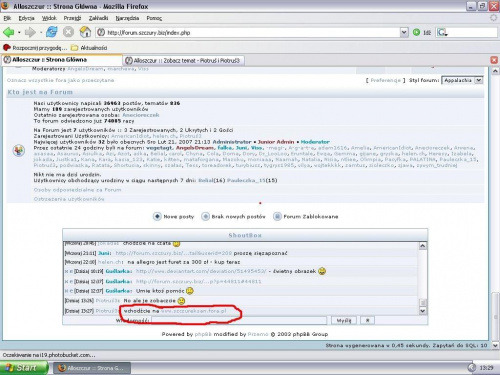Click the Nowe posty legend icon
This screenshot has width=500, height=375.
(157, 216)
